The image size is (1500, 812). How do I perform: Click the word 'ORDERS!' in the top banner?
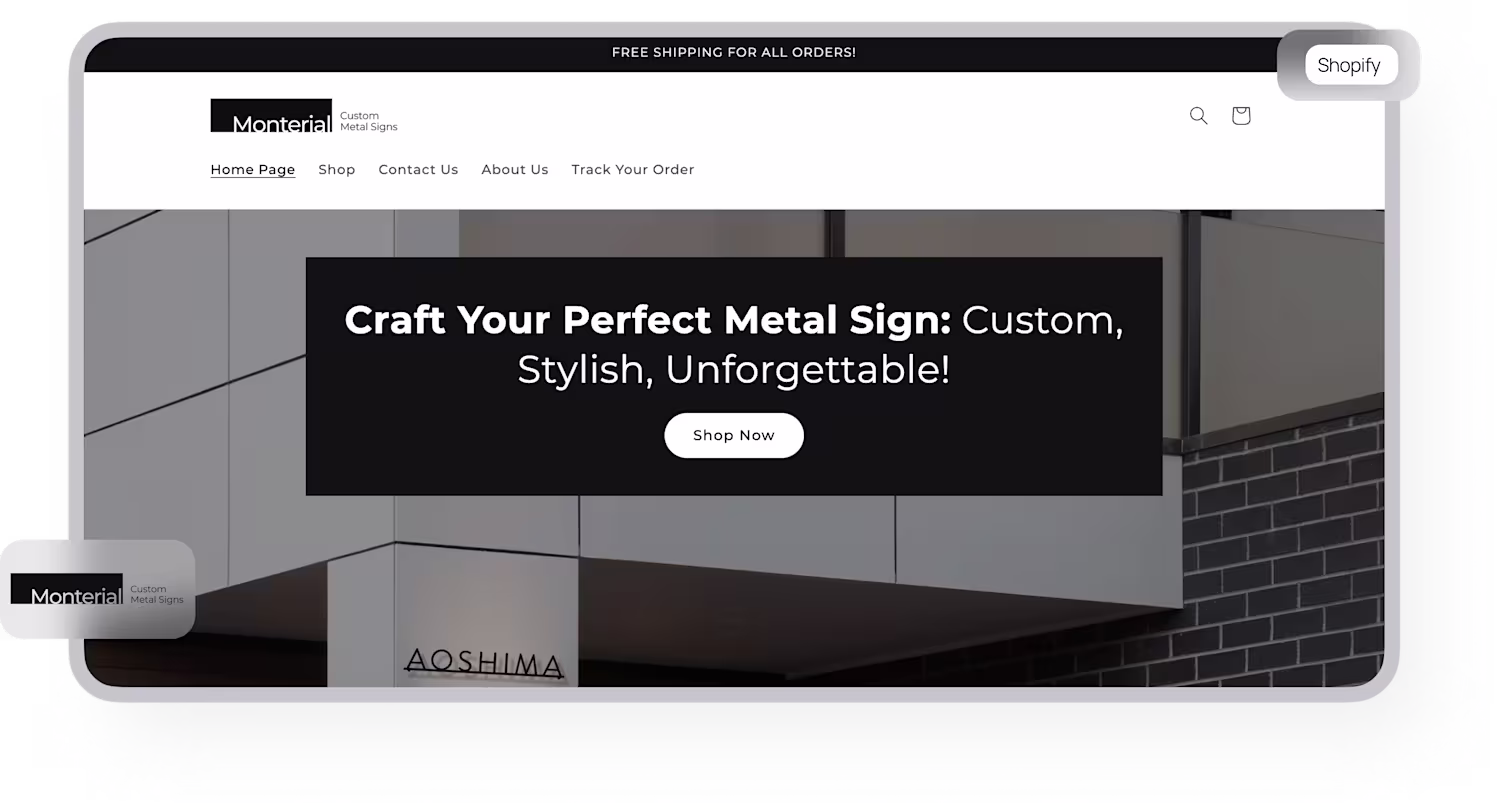coord(821,52)
